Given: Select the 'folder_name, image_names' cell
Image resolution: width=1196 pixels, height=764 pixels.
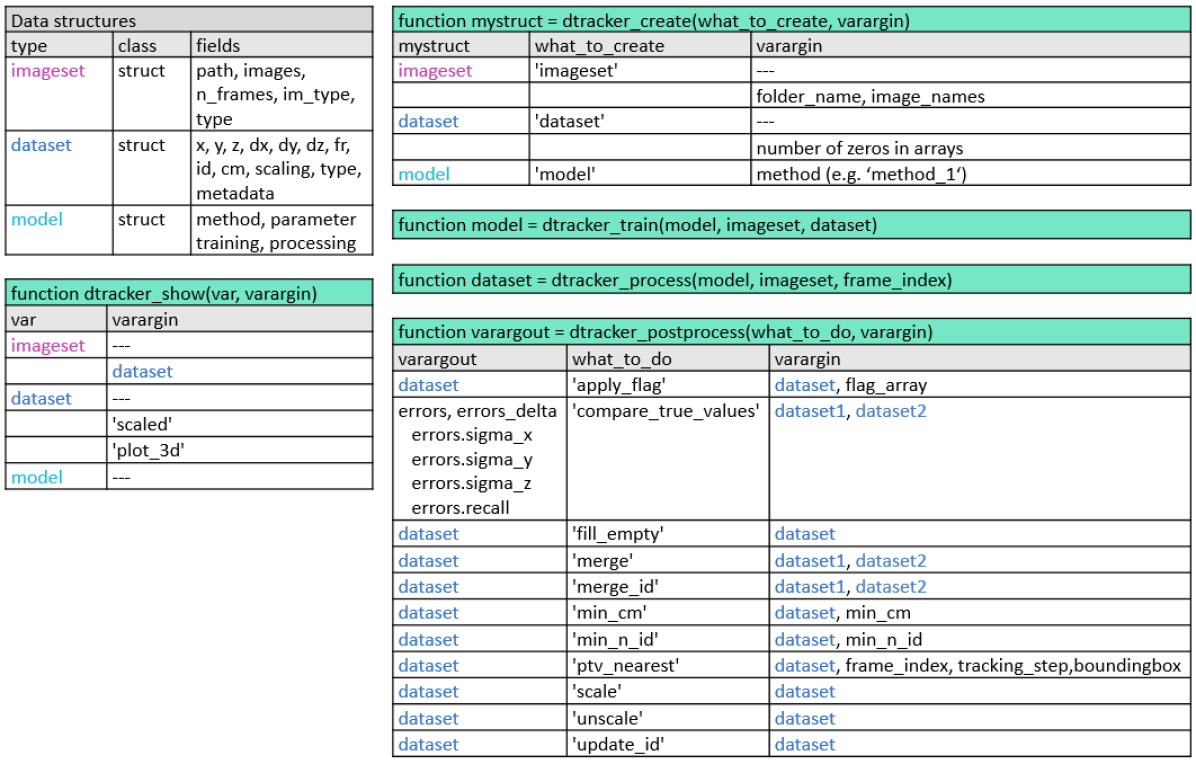Looking at the screenshot, I should (x=970, y=96).
